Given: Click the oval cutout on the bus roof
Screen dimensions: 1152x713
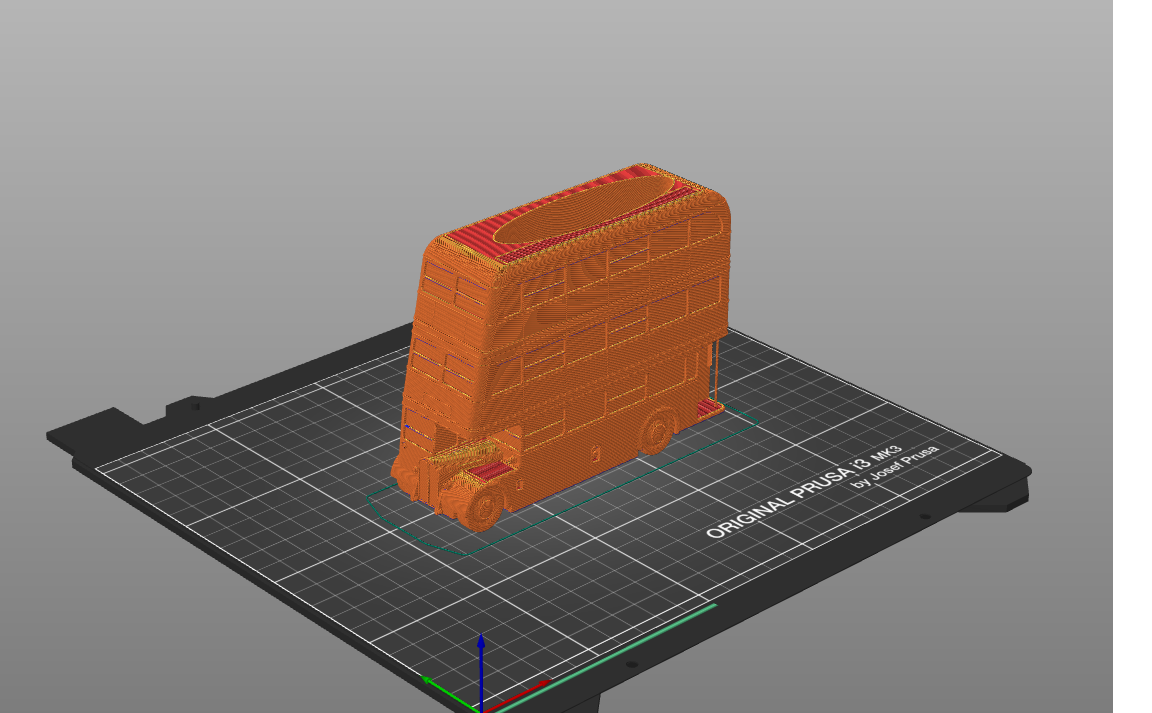Looking at the screenshot, I should click(x=584, y=210).
